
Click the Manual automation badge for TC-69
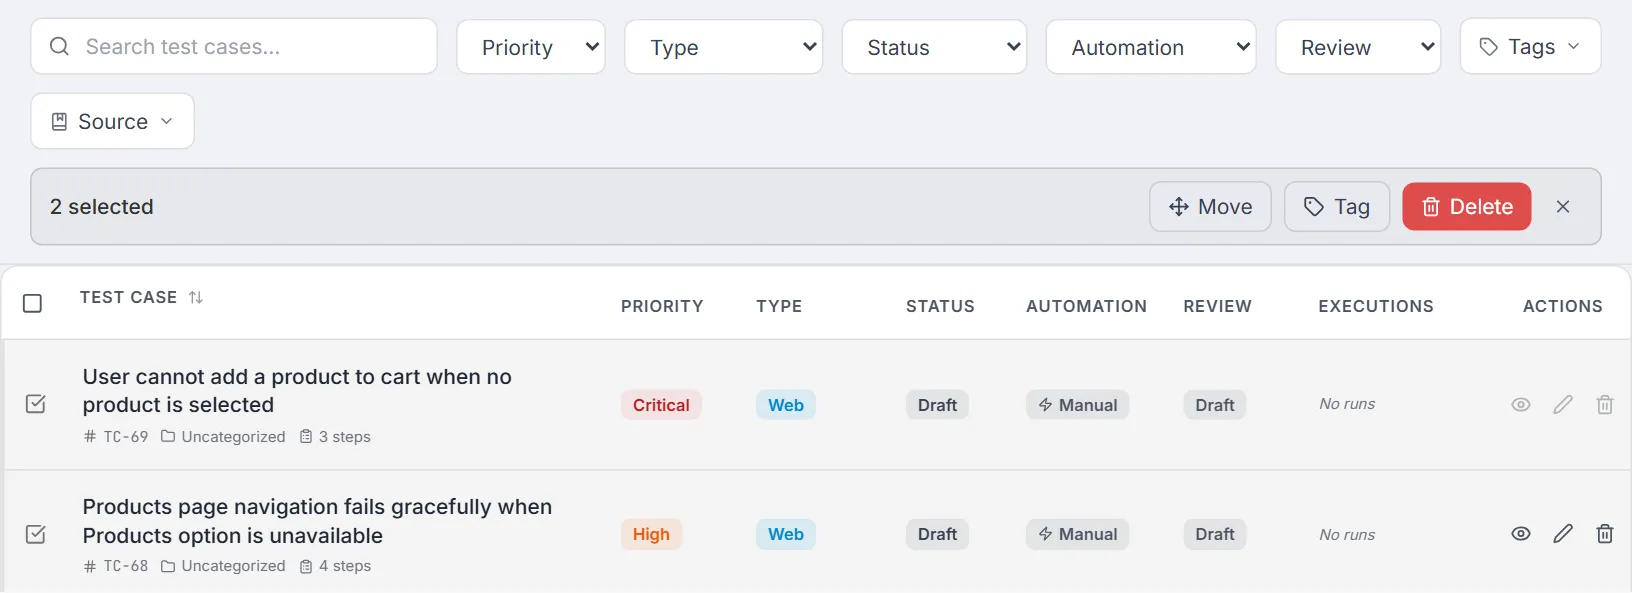pos(1078,405)
